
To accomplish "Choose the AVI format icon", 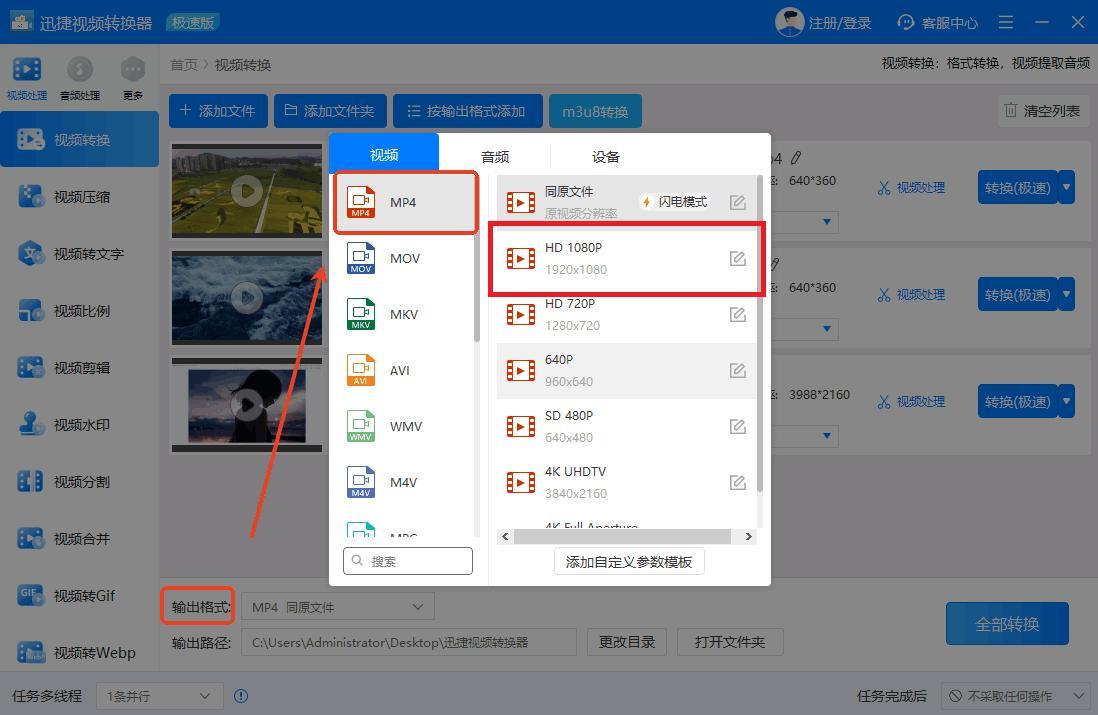I will pos(361,370).
